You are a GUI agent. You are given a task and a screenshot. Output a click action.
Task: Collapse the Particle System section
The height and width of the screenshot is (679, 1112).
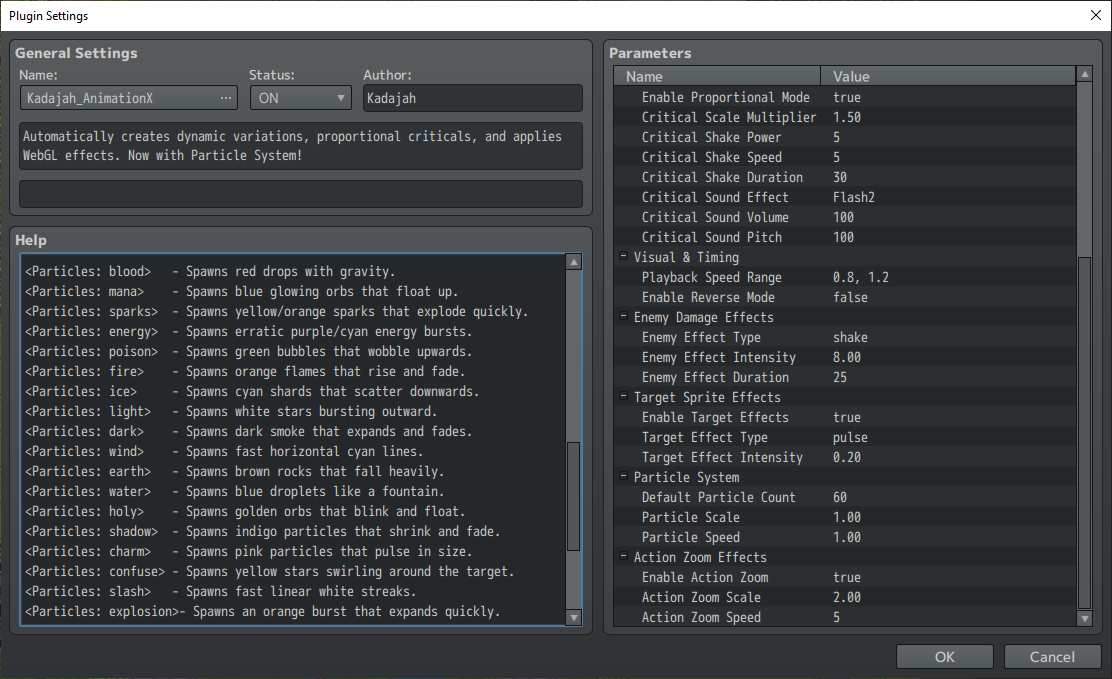tap(623, 476)
